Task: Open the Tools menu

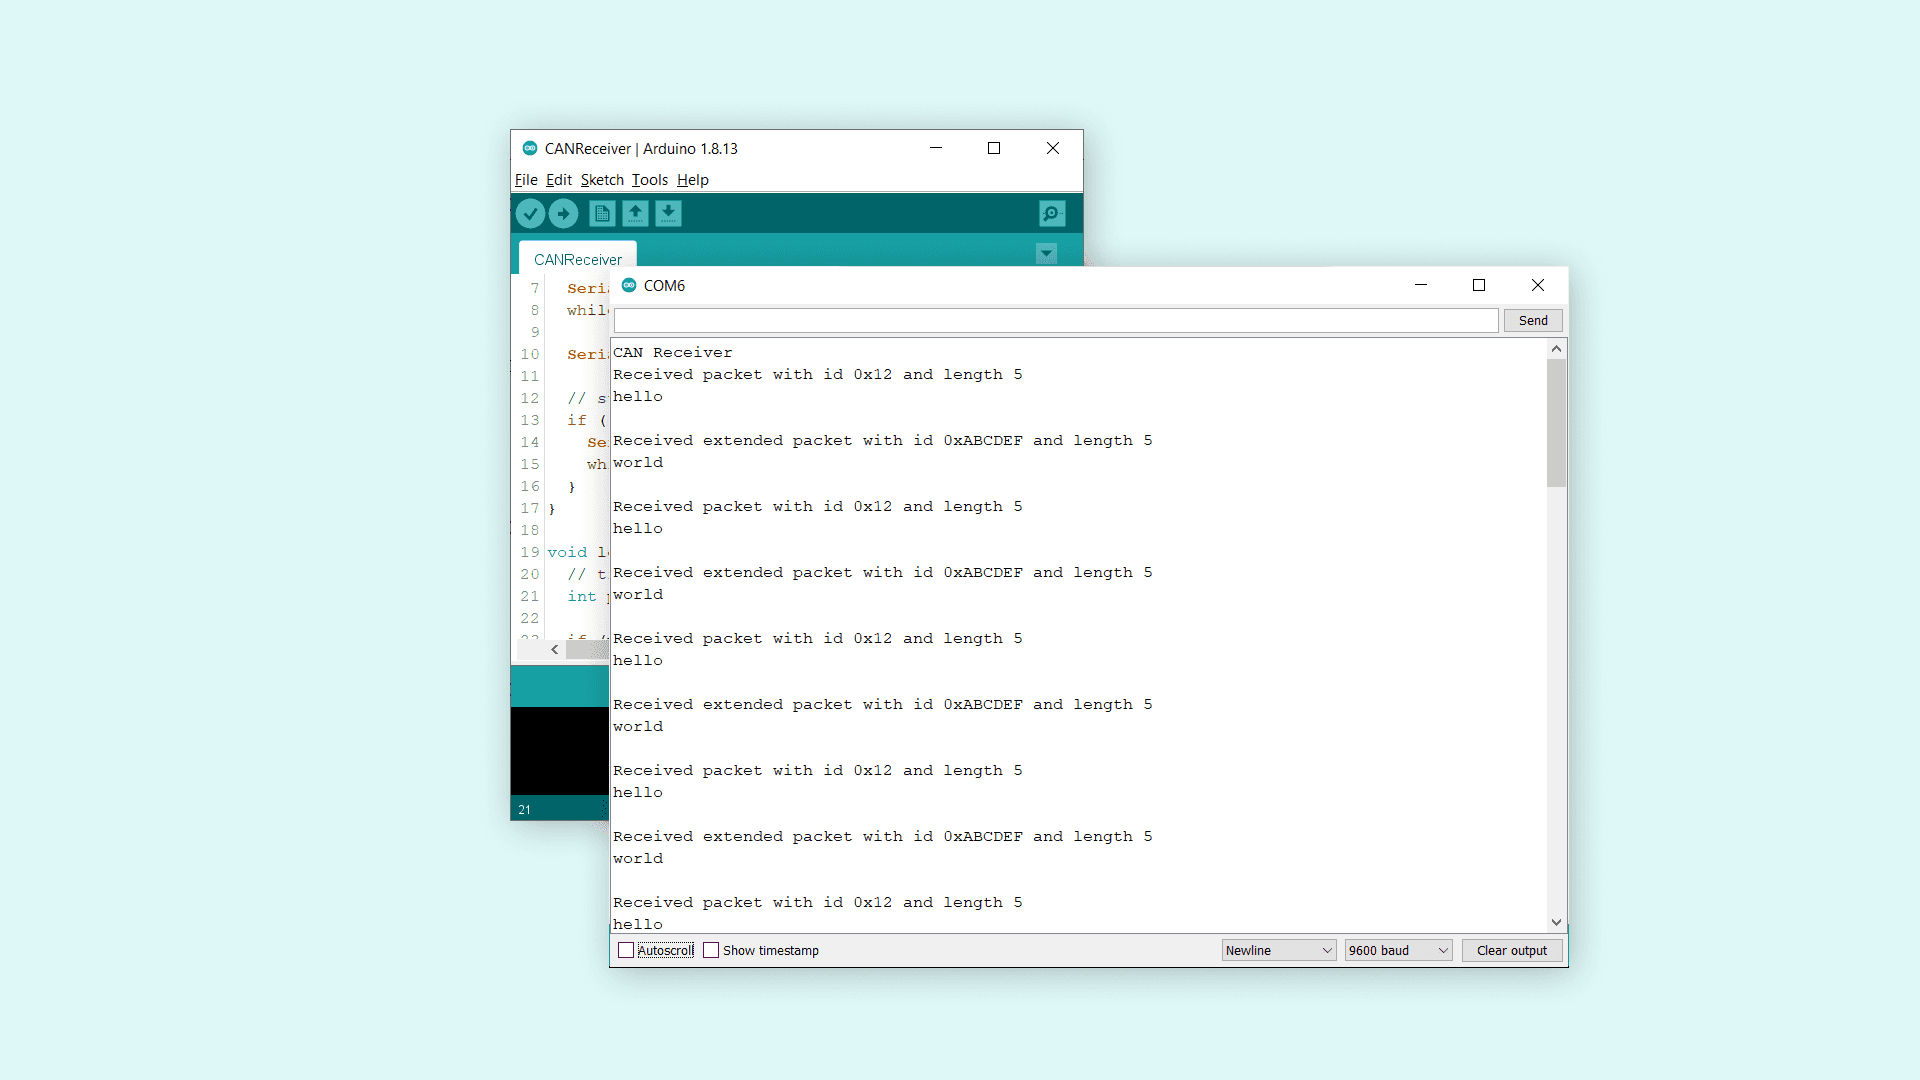Action: pos(649,180)
